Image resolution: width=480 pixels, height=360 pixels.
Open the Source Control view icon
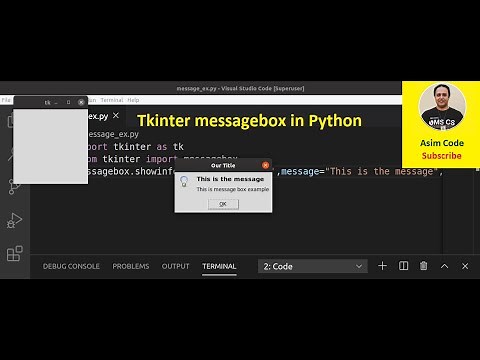(x=13, y=187)
